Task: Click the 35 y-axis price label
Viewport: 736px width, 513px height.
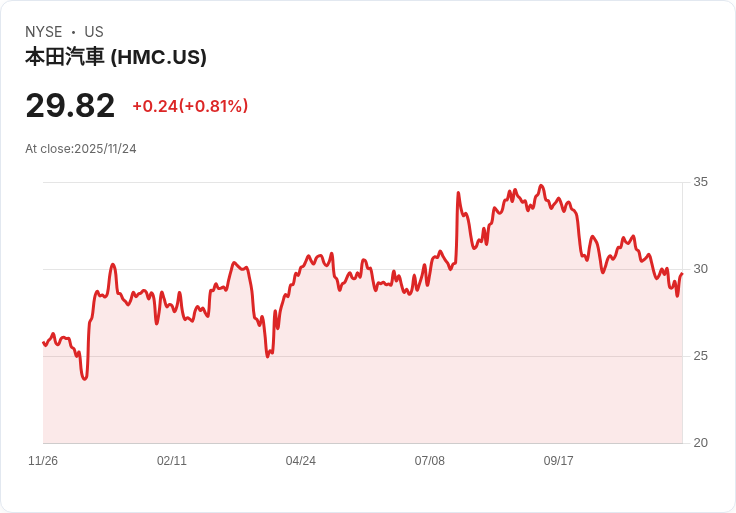Action: (701, 182)
